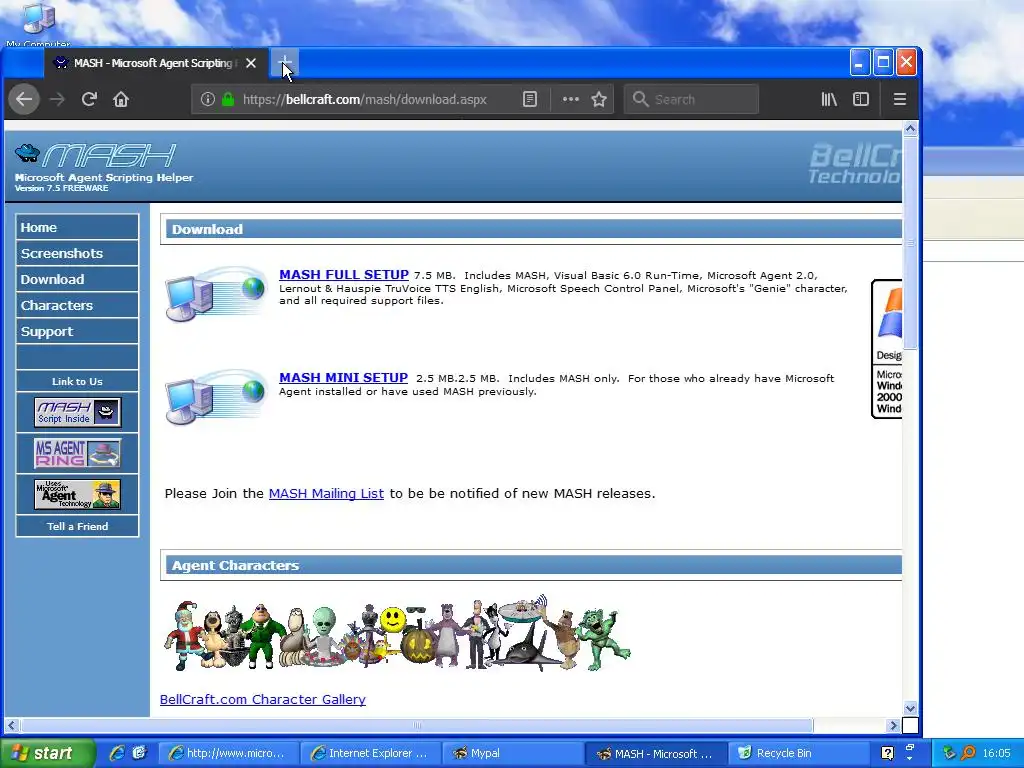Image resolution: width=1024 pixels, height=768 pixels.
Task: Close the MASH browser tab
Action: click(x=251, y=63)
